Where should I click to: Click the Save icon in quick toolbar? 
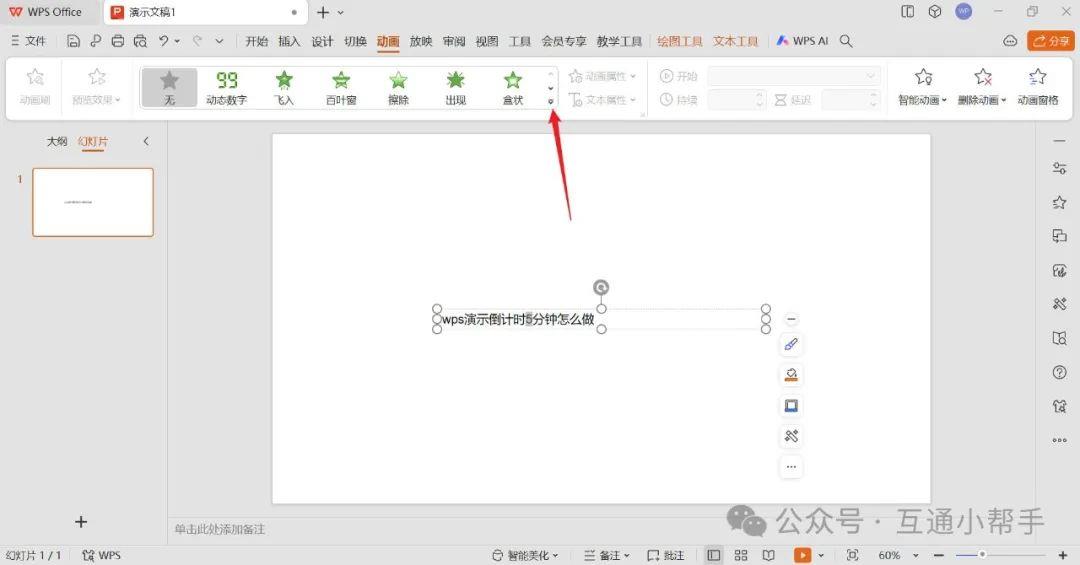73,41
